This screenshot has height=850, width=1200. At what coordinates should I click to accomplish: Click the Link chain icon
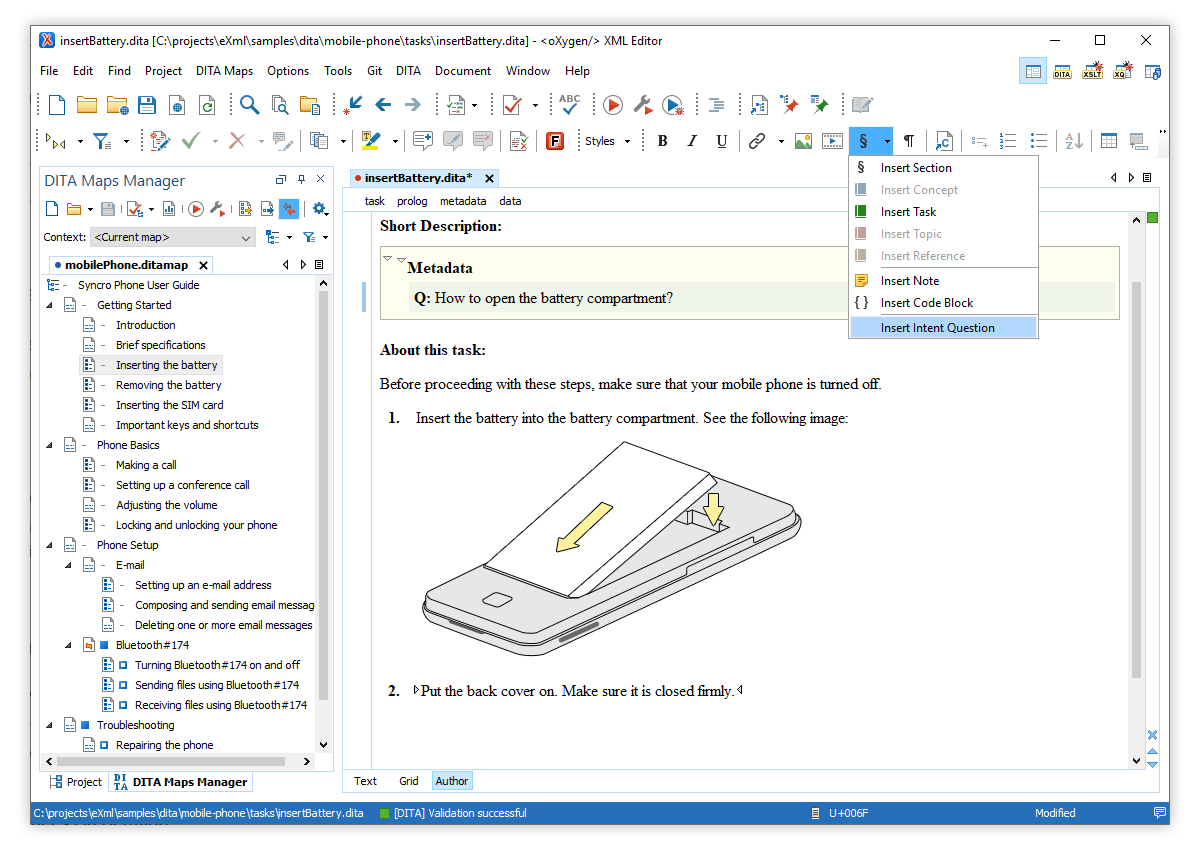point(757,141)
